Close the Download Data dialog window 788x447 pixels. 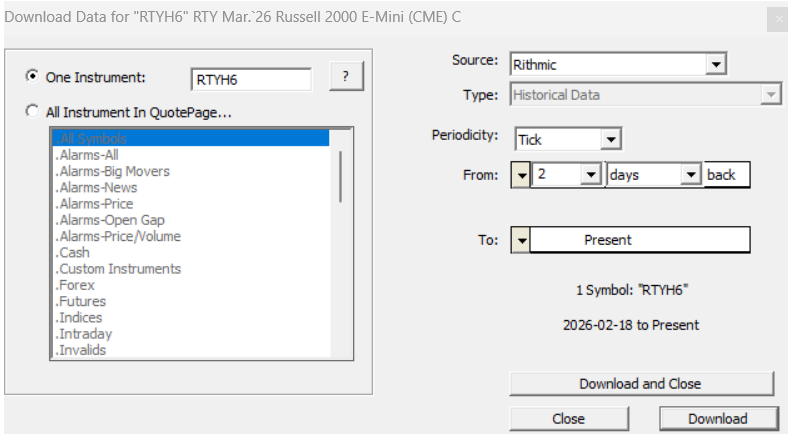(x=778, y=19)
